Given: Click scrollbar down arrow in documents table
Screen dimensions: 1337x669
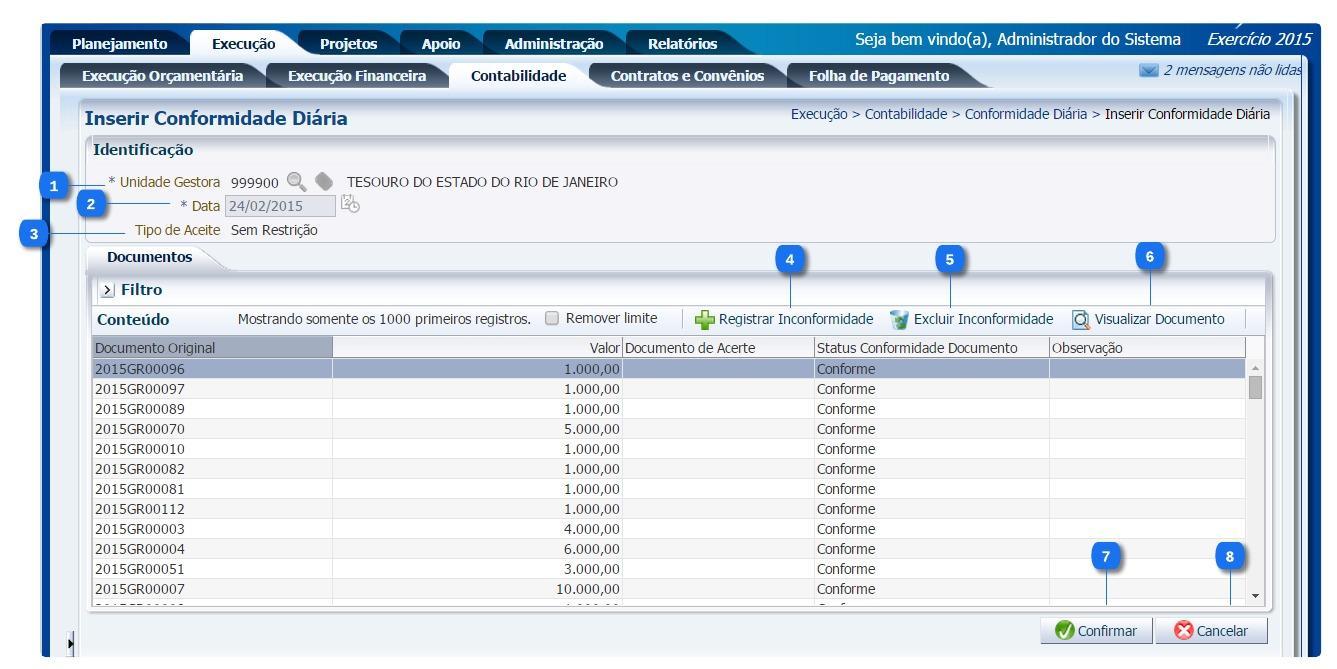Looking at the screenshot, I should (x=1256, y=596).
